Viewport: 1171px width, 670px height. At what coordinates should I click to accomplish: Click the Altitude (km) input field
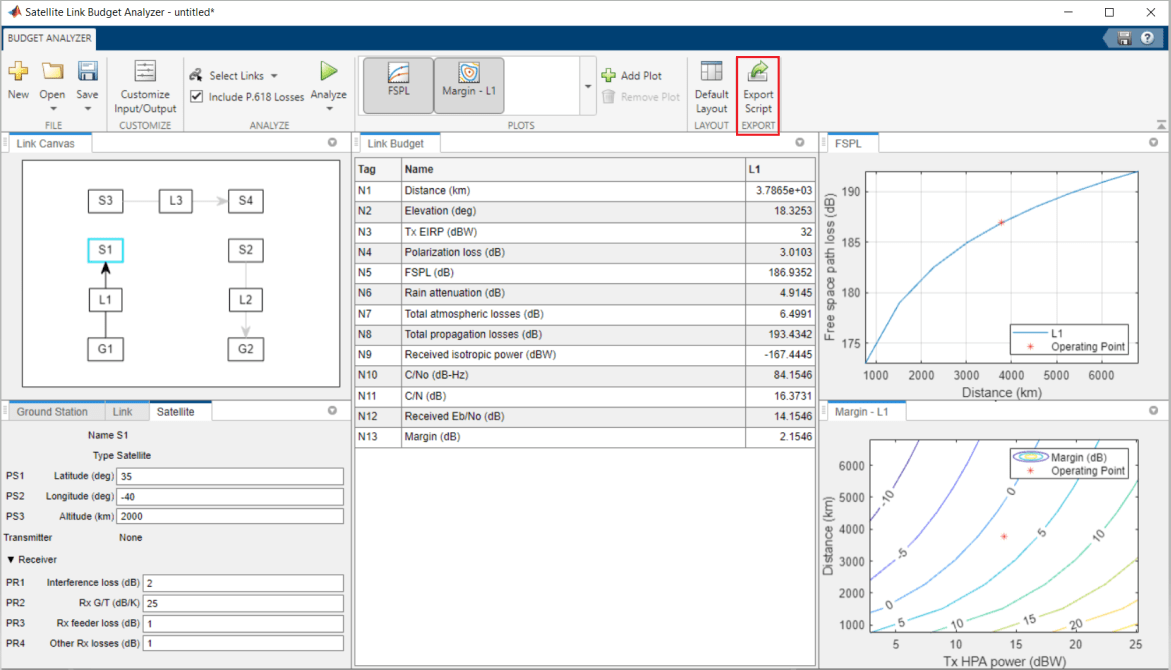(230, 517)
